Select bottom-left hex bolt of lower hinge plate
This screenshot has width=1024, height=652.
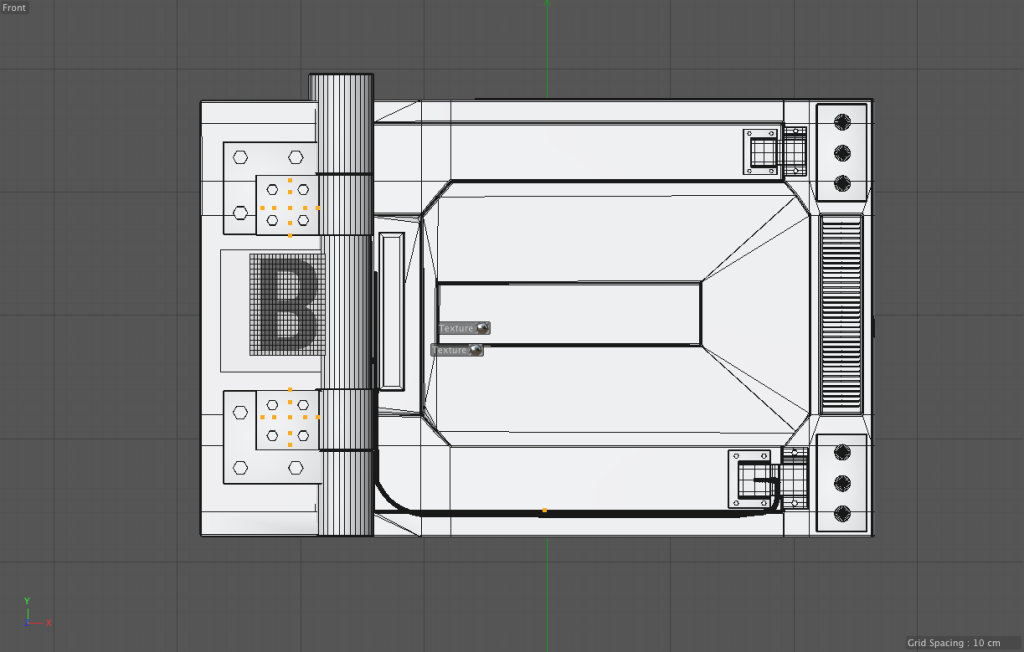point(241,467)
